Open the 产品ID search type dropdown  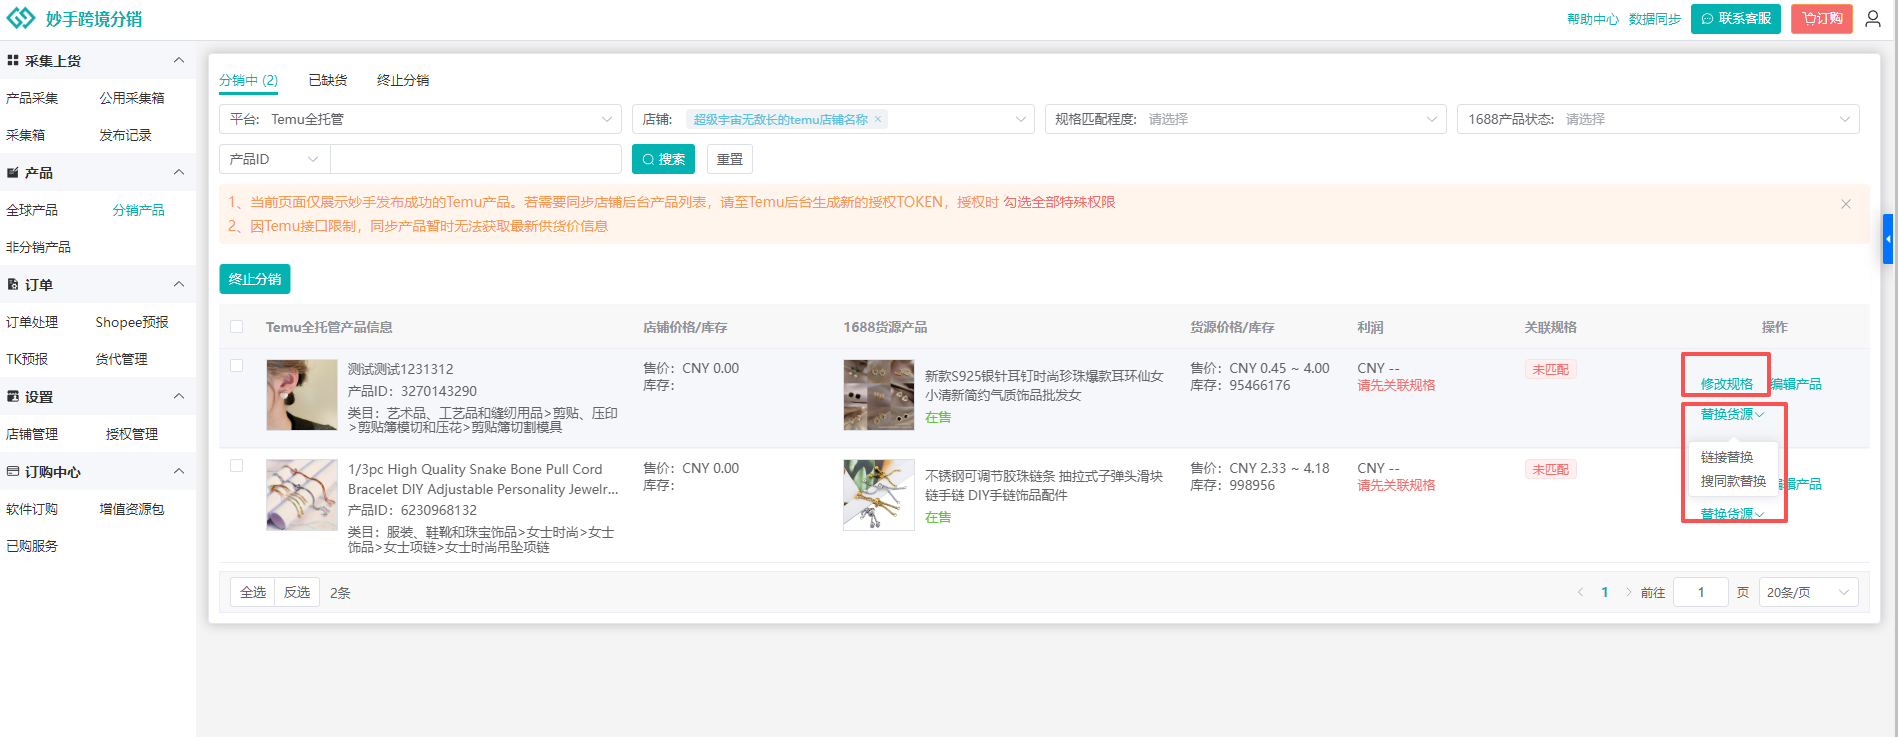[x=274, y=159]
